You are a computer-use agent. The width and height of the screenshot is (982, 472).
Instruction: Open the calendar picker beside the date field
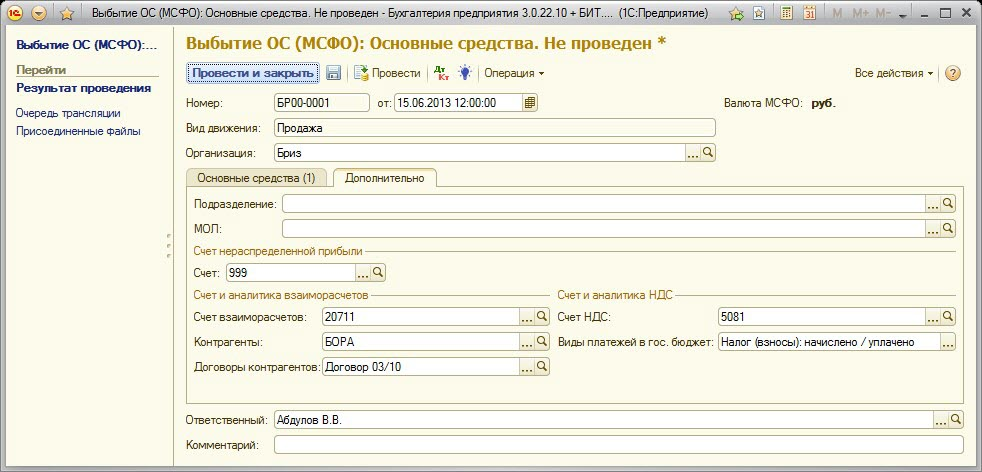click(x=531, y=102)
